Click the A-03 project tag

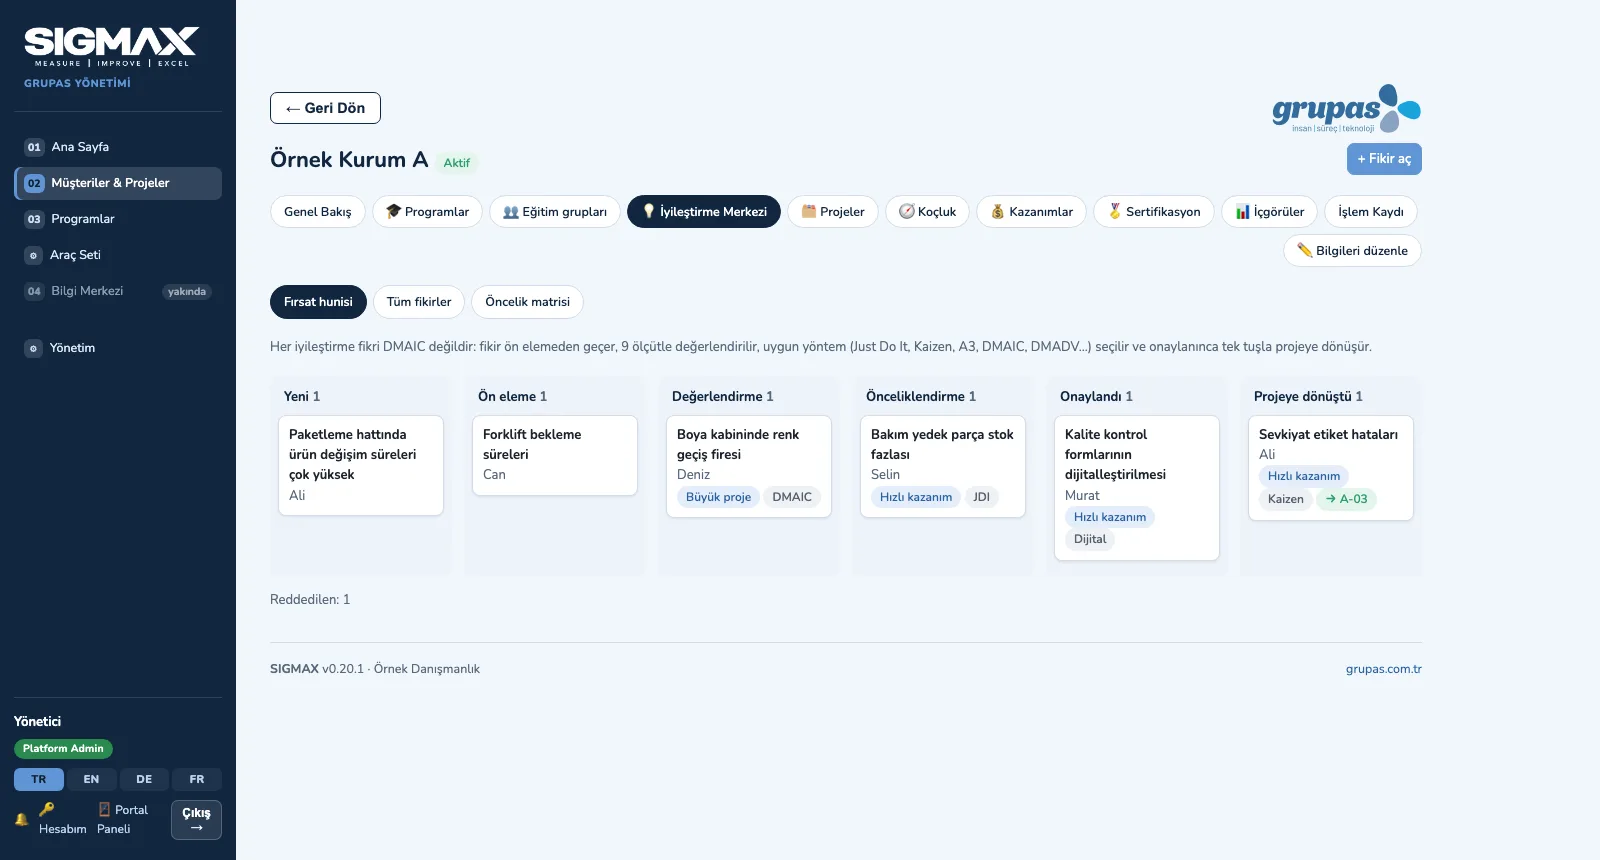click(1346, 499)
